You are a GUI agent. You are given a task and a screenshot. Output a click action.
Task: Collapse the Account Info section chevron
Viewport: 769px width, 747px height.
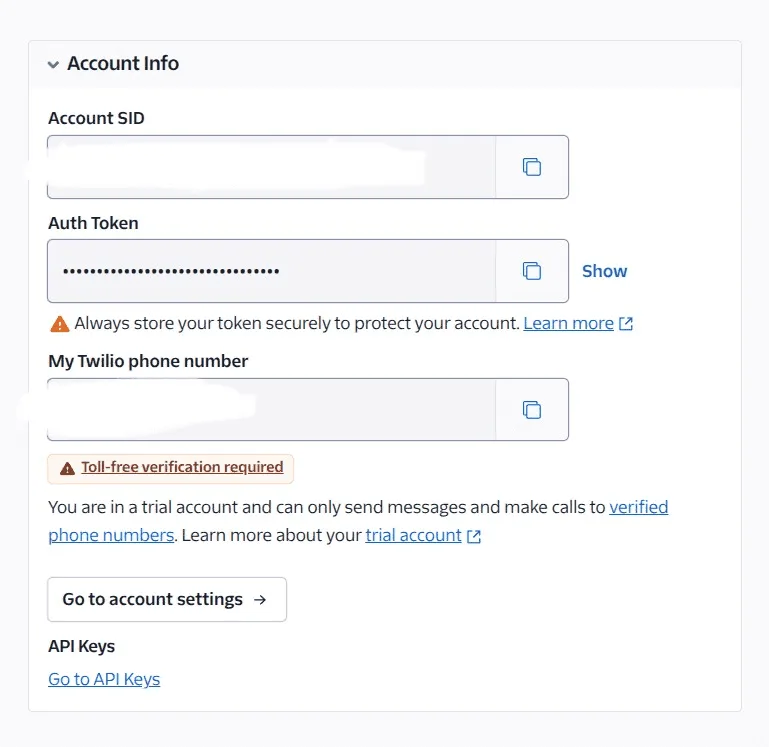(53, 64)
